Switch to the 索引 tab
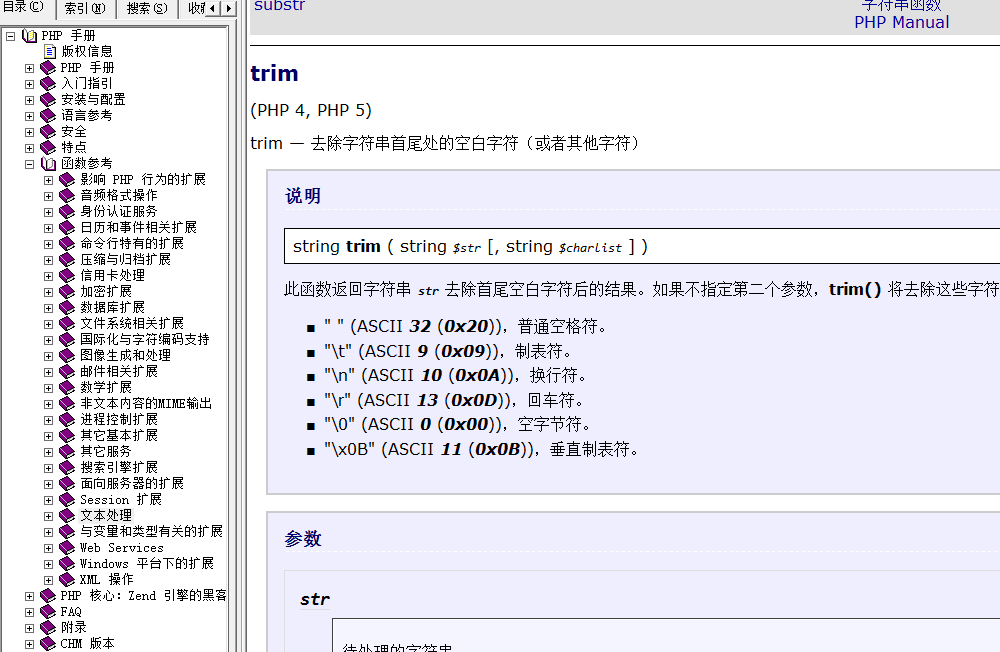The height and width of the screenshot is (652, 1000). coord(85,8)
